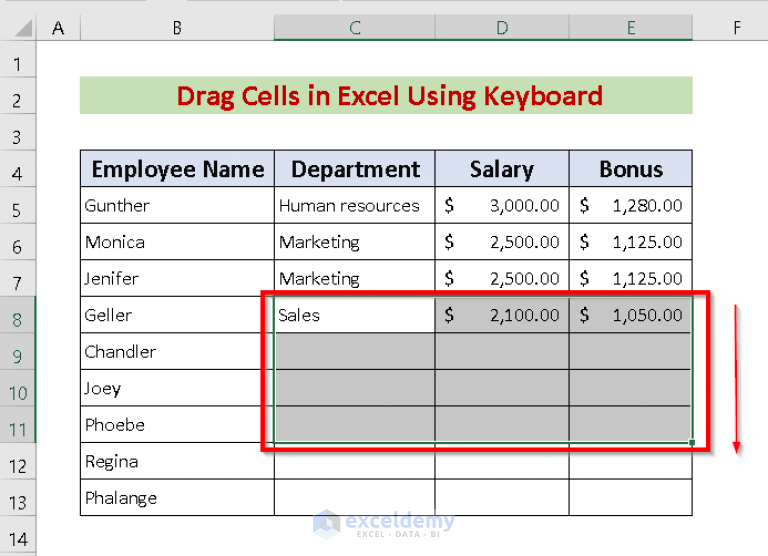Select Jenifer's salary cell 2,500.00
The width and height of the screenshot is (768, 556).
pyautogui.click(x=502, y=279)
